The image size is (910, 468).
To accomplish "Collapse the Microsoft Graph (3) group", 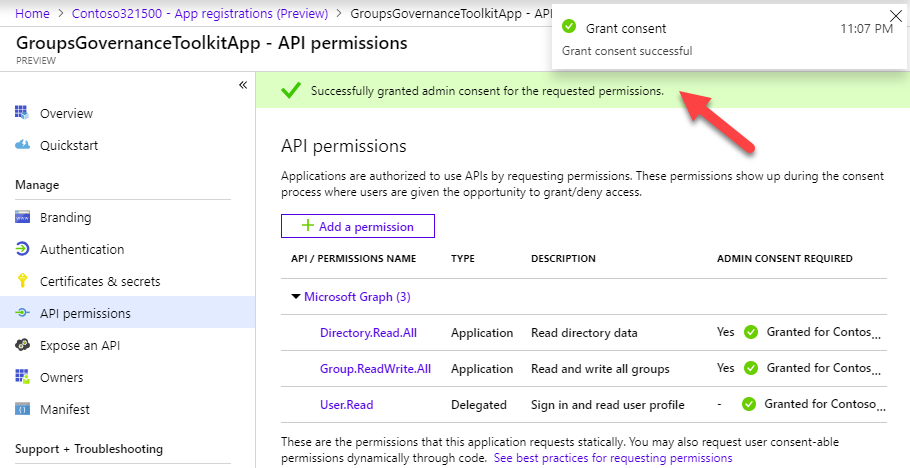I will pos(296,297).
